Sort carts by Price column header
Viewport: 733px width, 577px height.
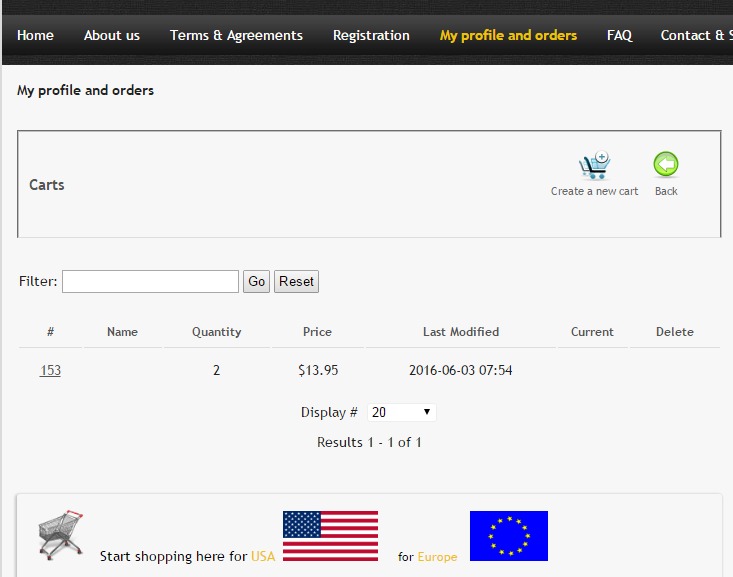pos(317,332)
